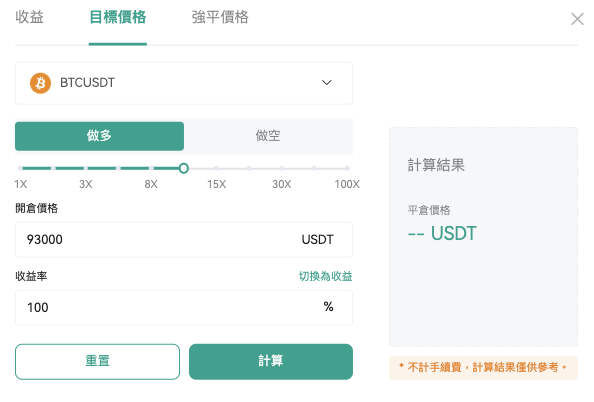This screenshot has width=594, height=402.
Task: Click the 重置 reset button
Action: [97, 361]
